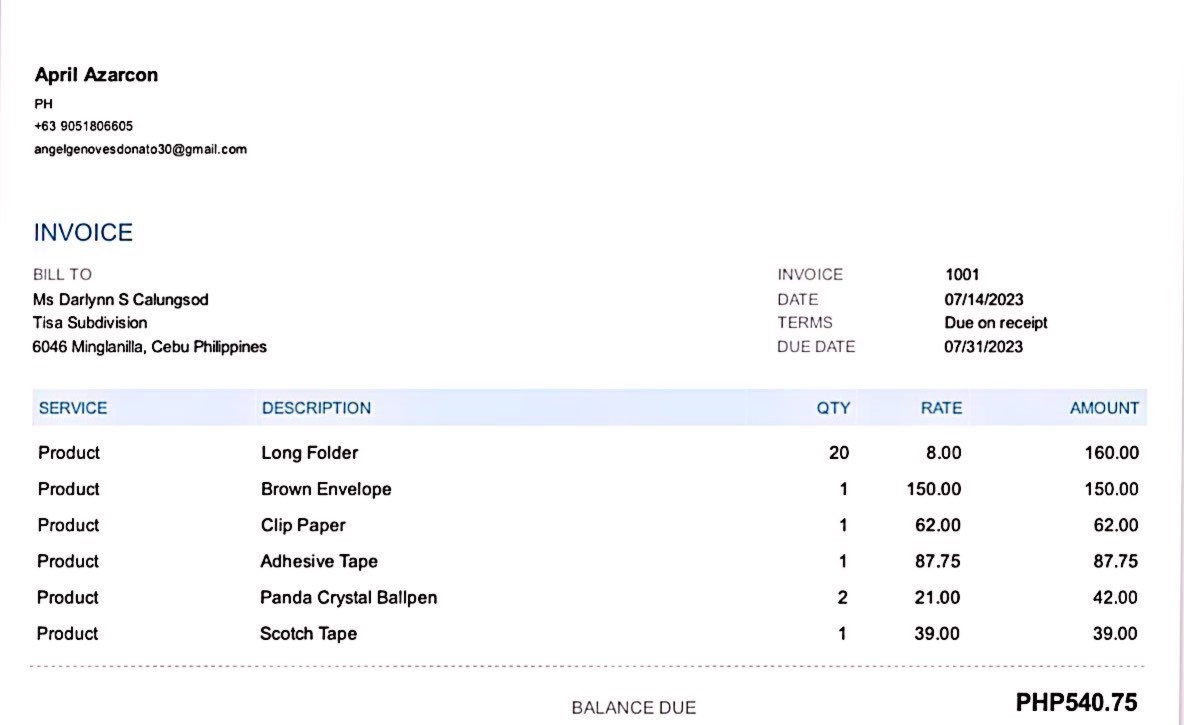The image size is (1184, 725).
Task: Click the DESCRIPTION column header
Action: [316, 408]
